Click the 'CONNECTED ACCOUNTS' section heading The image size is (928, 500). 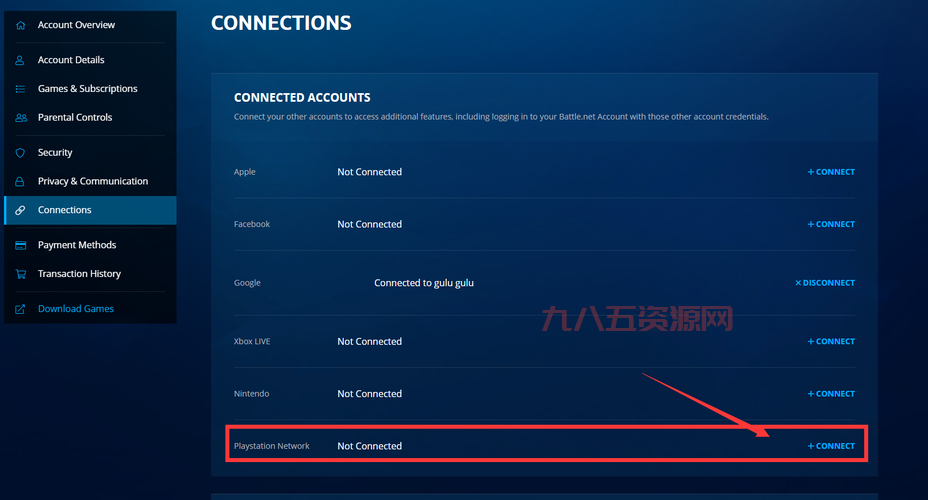(x=302, y=98)
